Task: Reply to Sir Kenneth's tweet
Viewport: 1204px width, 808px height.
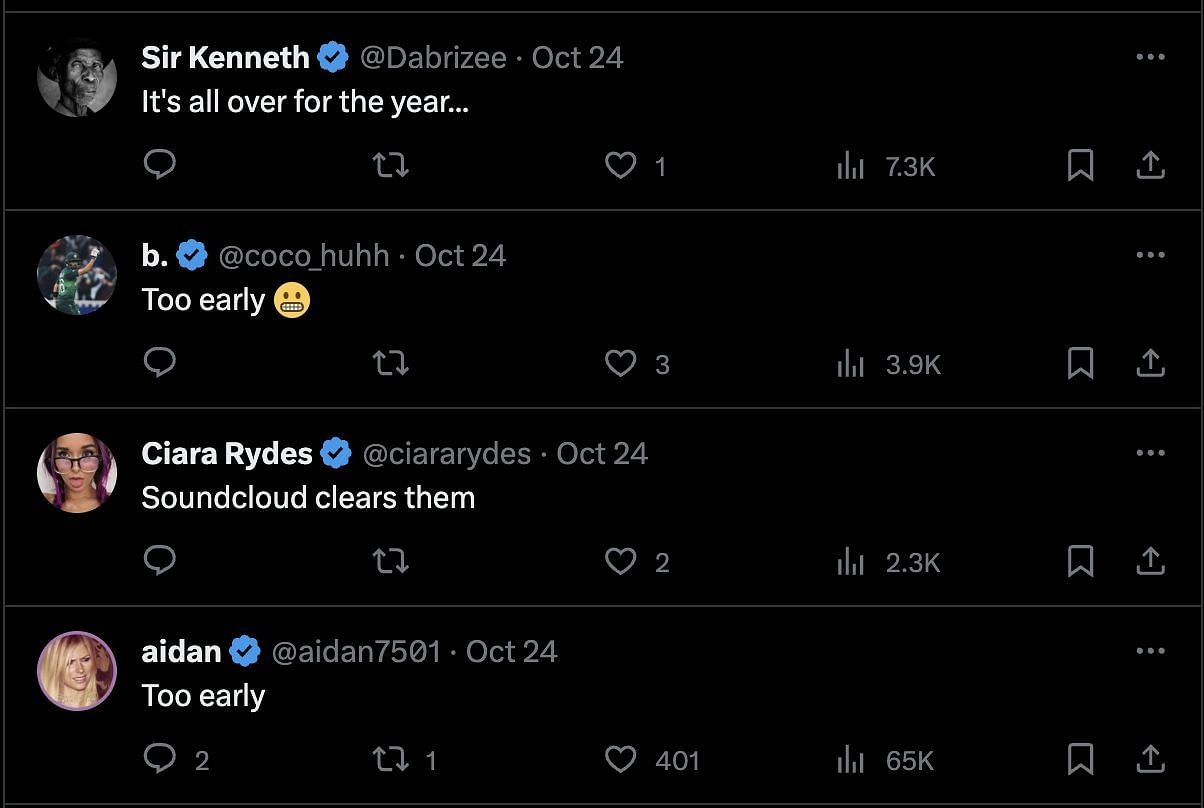Action: [160, 165]
